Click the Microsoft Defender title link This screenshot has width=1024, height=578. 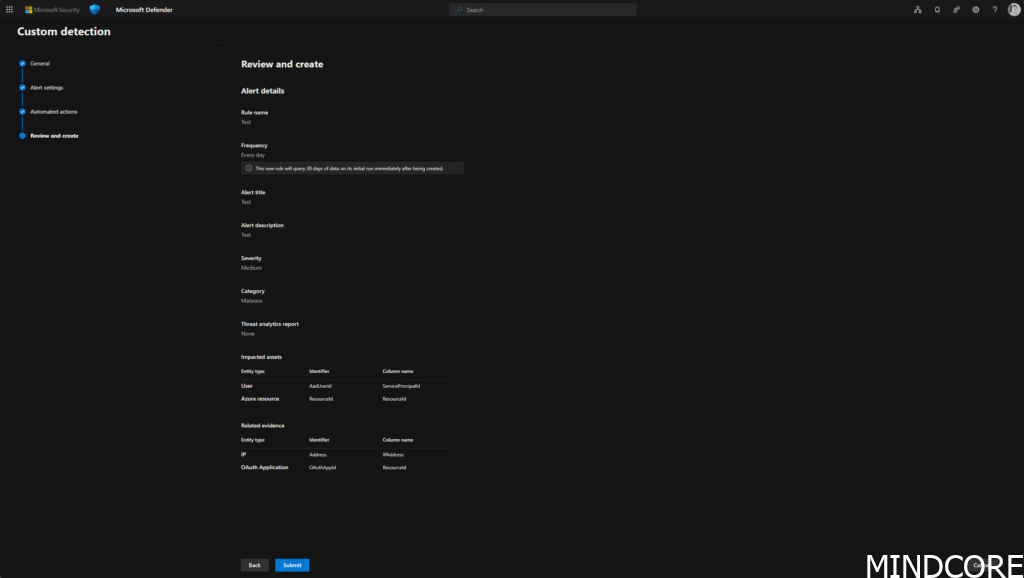[144, 10]
